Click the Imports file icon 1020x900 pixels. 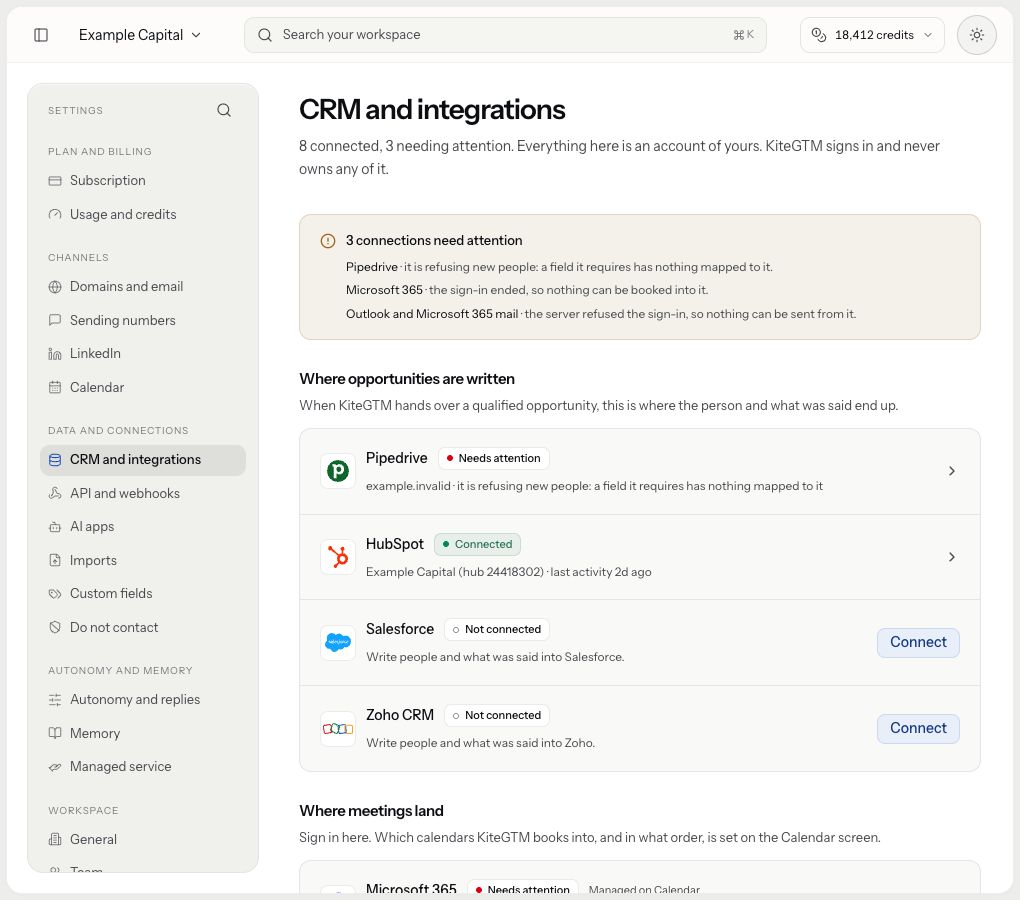[x=55, y=561]
